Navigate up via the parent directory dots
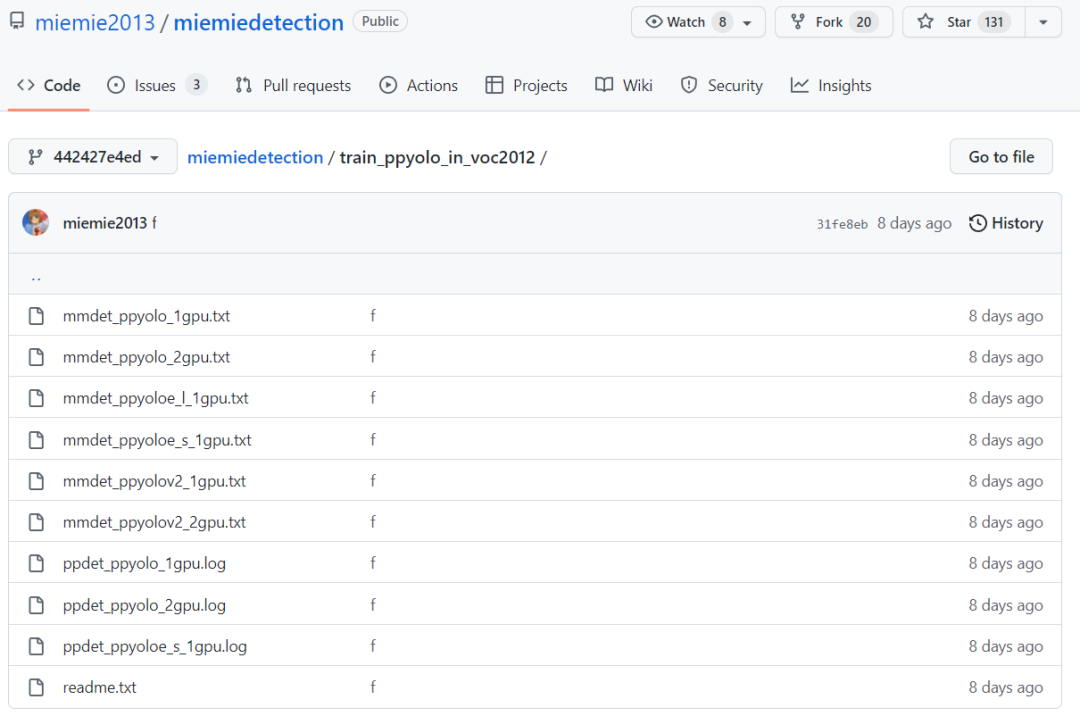Image resolution: width=1080 pixels, height=716 pixels. point(36,277)
